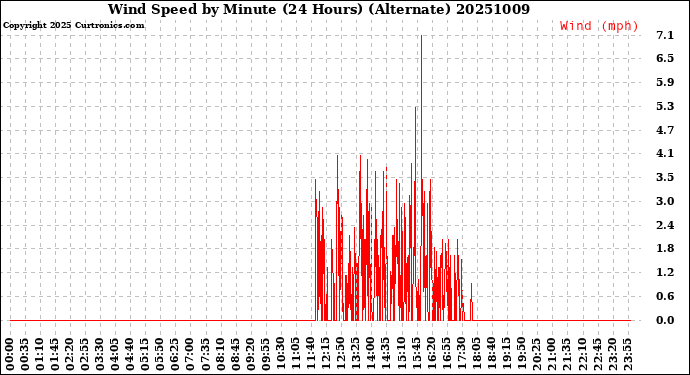Screen dimensions: 690x375
Task: Click the 1.2 y-axis label
Action: pyautogui.click(x=665, y=272)
